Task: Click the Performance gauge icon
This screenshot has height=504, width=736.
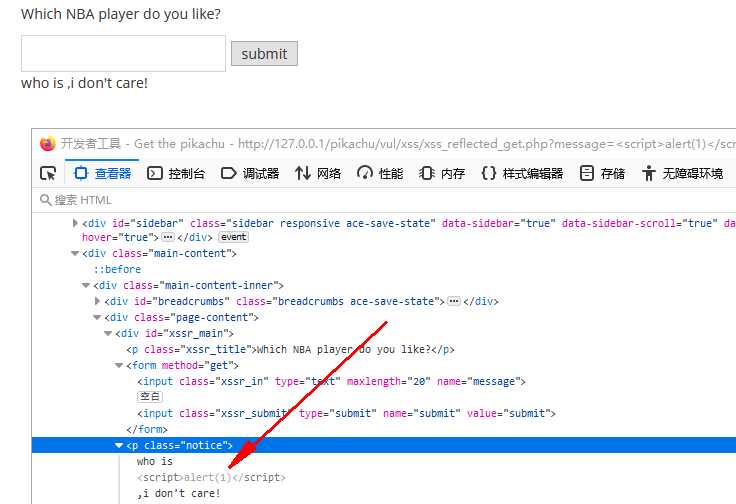Action: point(365,173)
